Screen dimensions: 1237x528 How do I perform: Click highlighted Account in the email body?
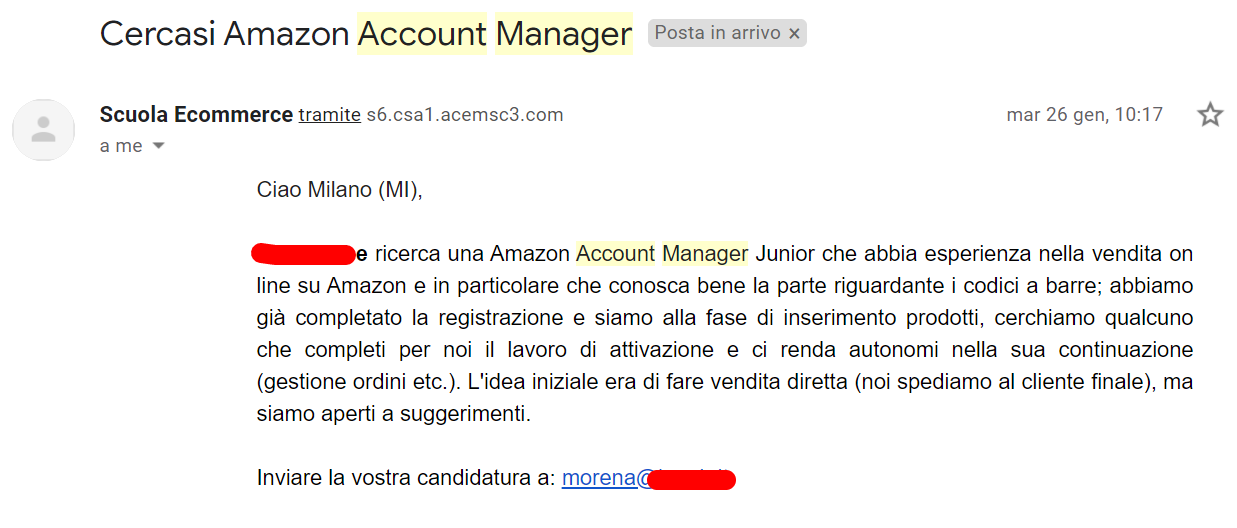pos(615,254)
